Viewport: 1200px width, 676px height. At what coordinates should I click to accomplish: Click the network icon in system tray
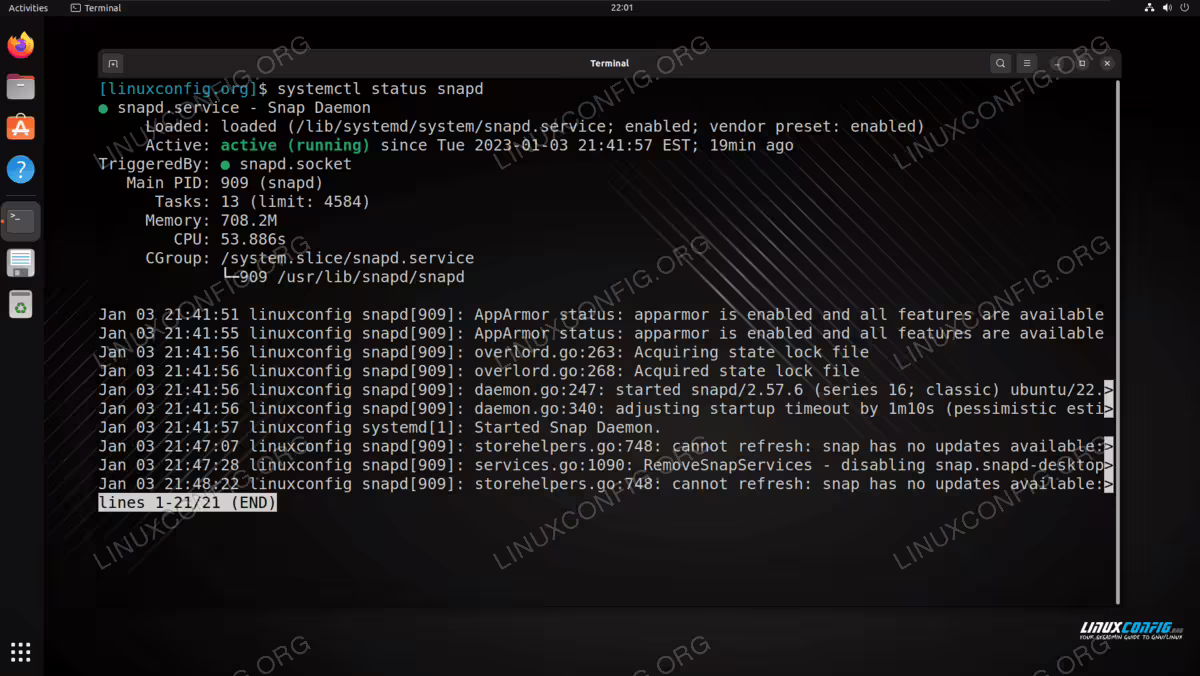click(x=1149, y=8)
